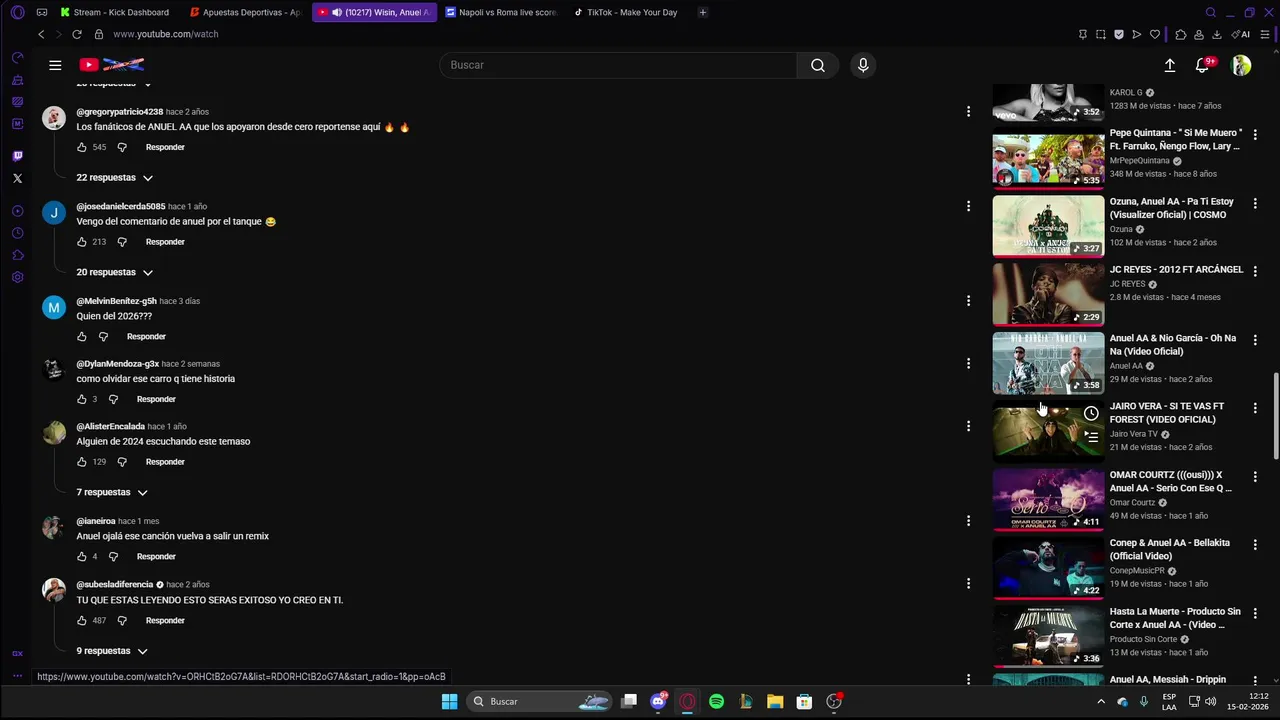Dislike the @ianeiroa comment

113,557
